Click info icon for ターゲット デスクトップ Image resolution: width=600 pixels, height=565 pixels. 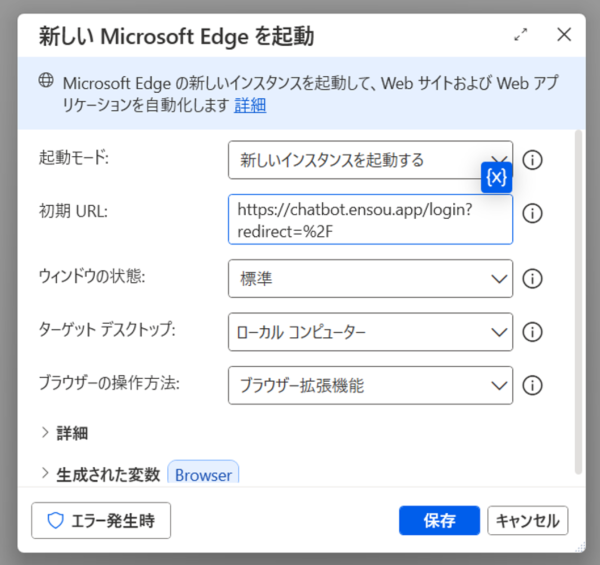[x=533, y=332]
